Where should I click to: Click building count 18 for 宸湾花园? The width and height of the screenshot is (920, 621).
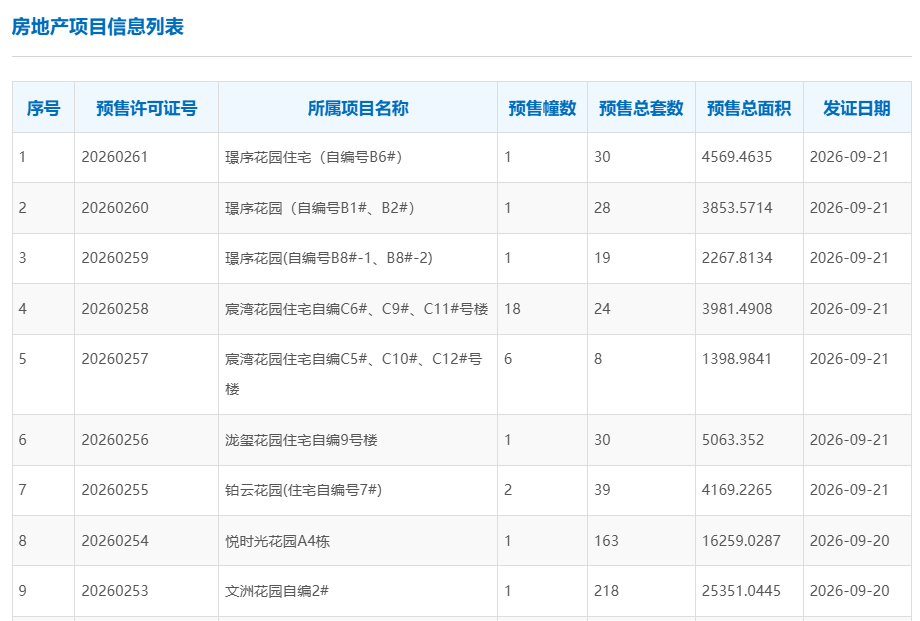tap(512, 309)
